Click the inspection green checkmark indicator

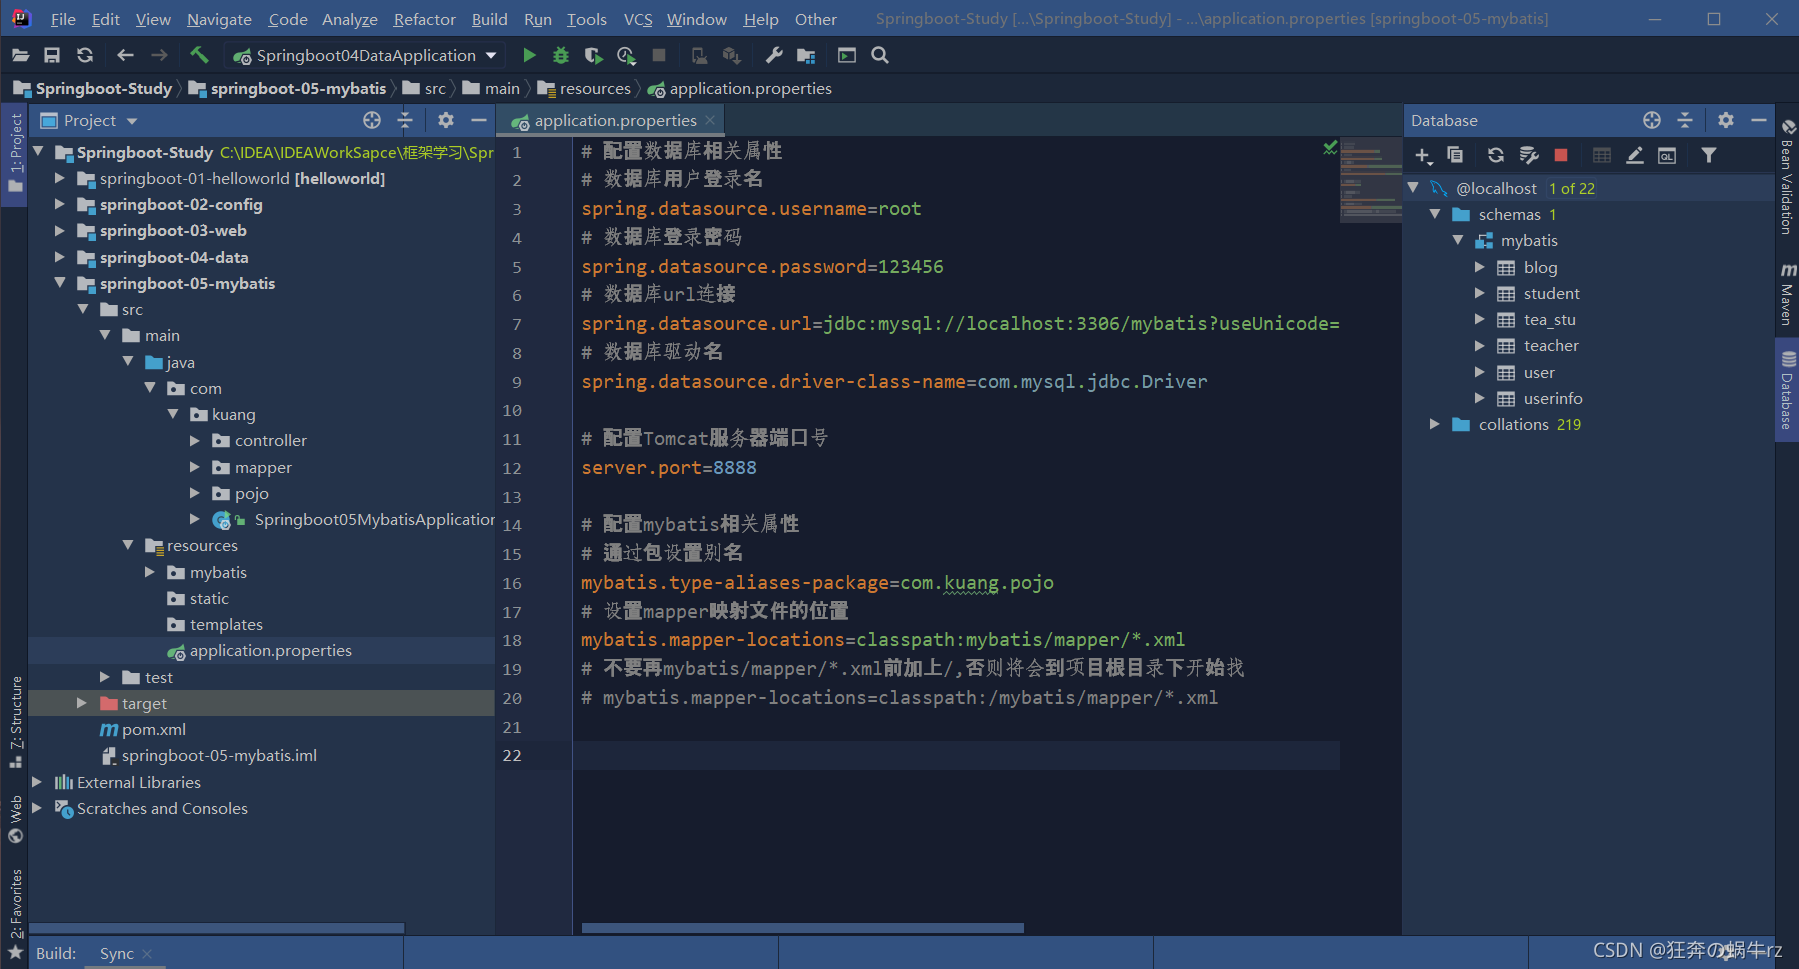pyautogui.click(x=1329, y=147)
